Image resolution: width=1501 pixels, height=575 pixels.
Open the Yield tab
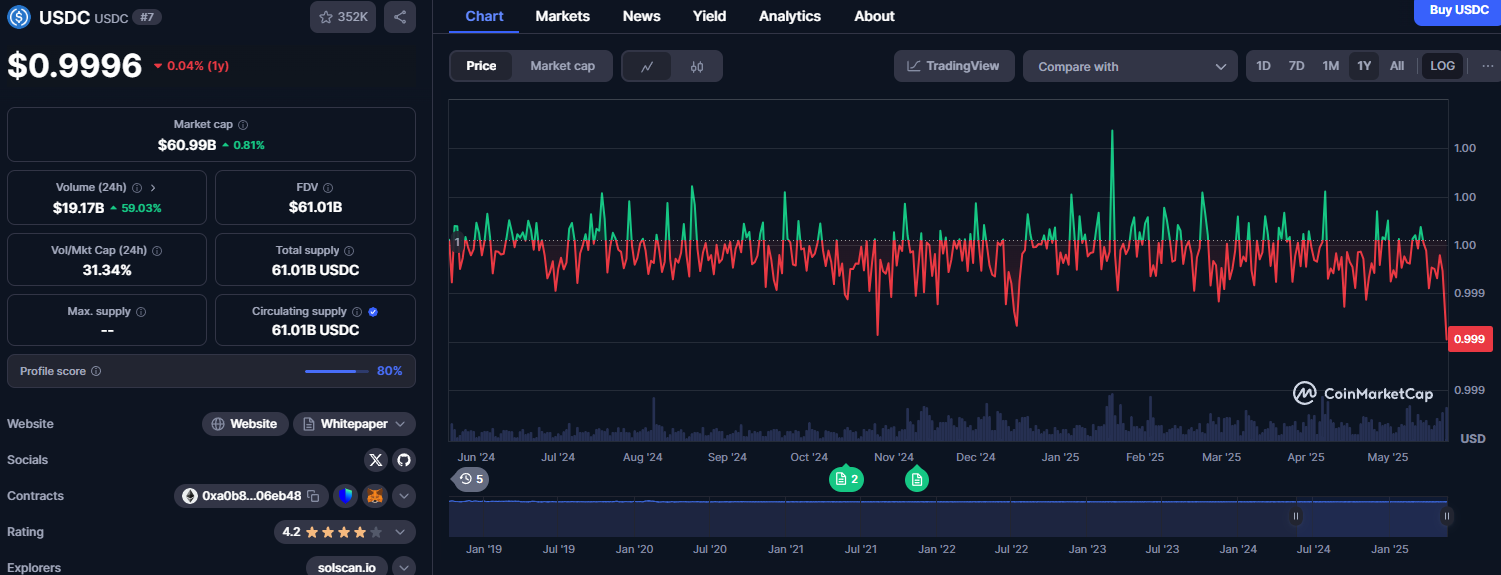click(710, 16)
